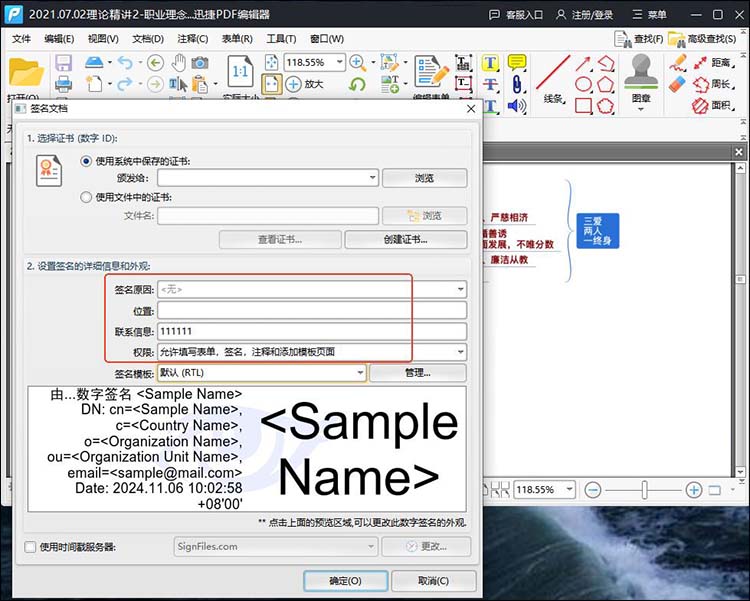Viewport: 750px width, 601px height.
Task: Click the bottom zoom out minus button
Action: click(x=593, y=490)
